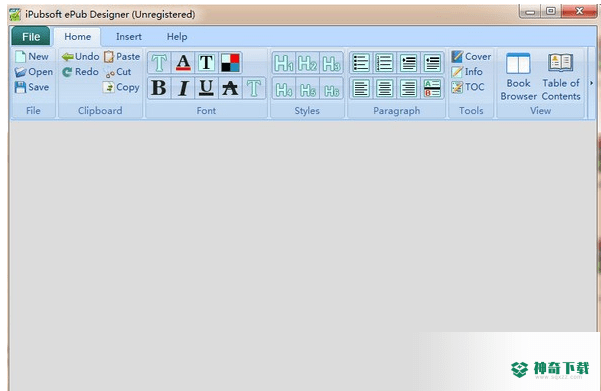Toggle Strikethrough formatting
This screenshot has width=601, height=391.
coord(230,88)
